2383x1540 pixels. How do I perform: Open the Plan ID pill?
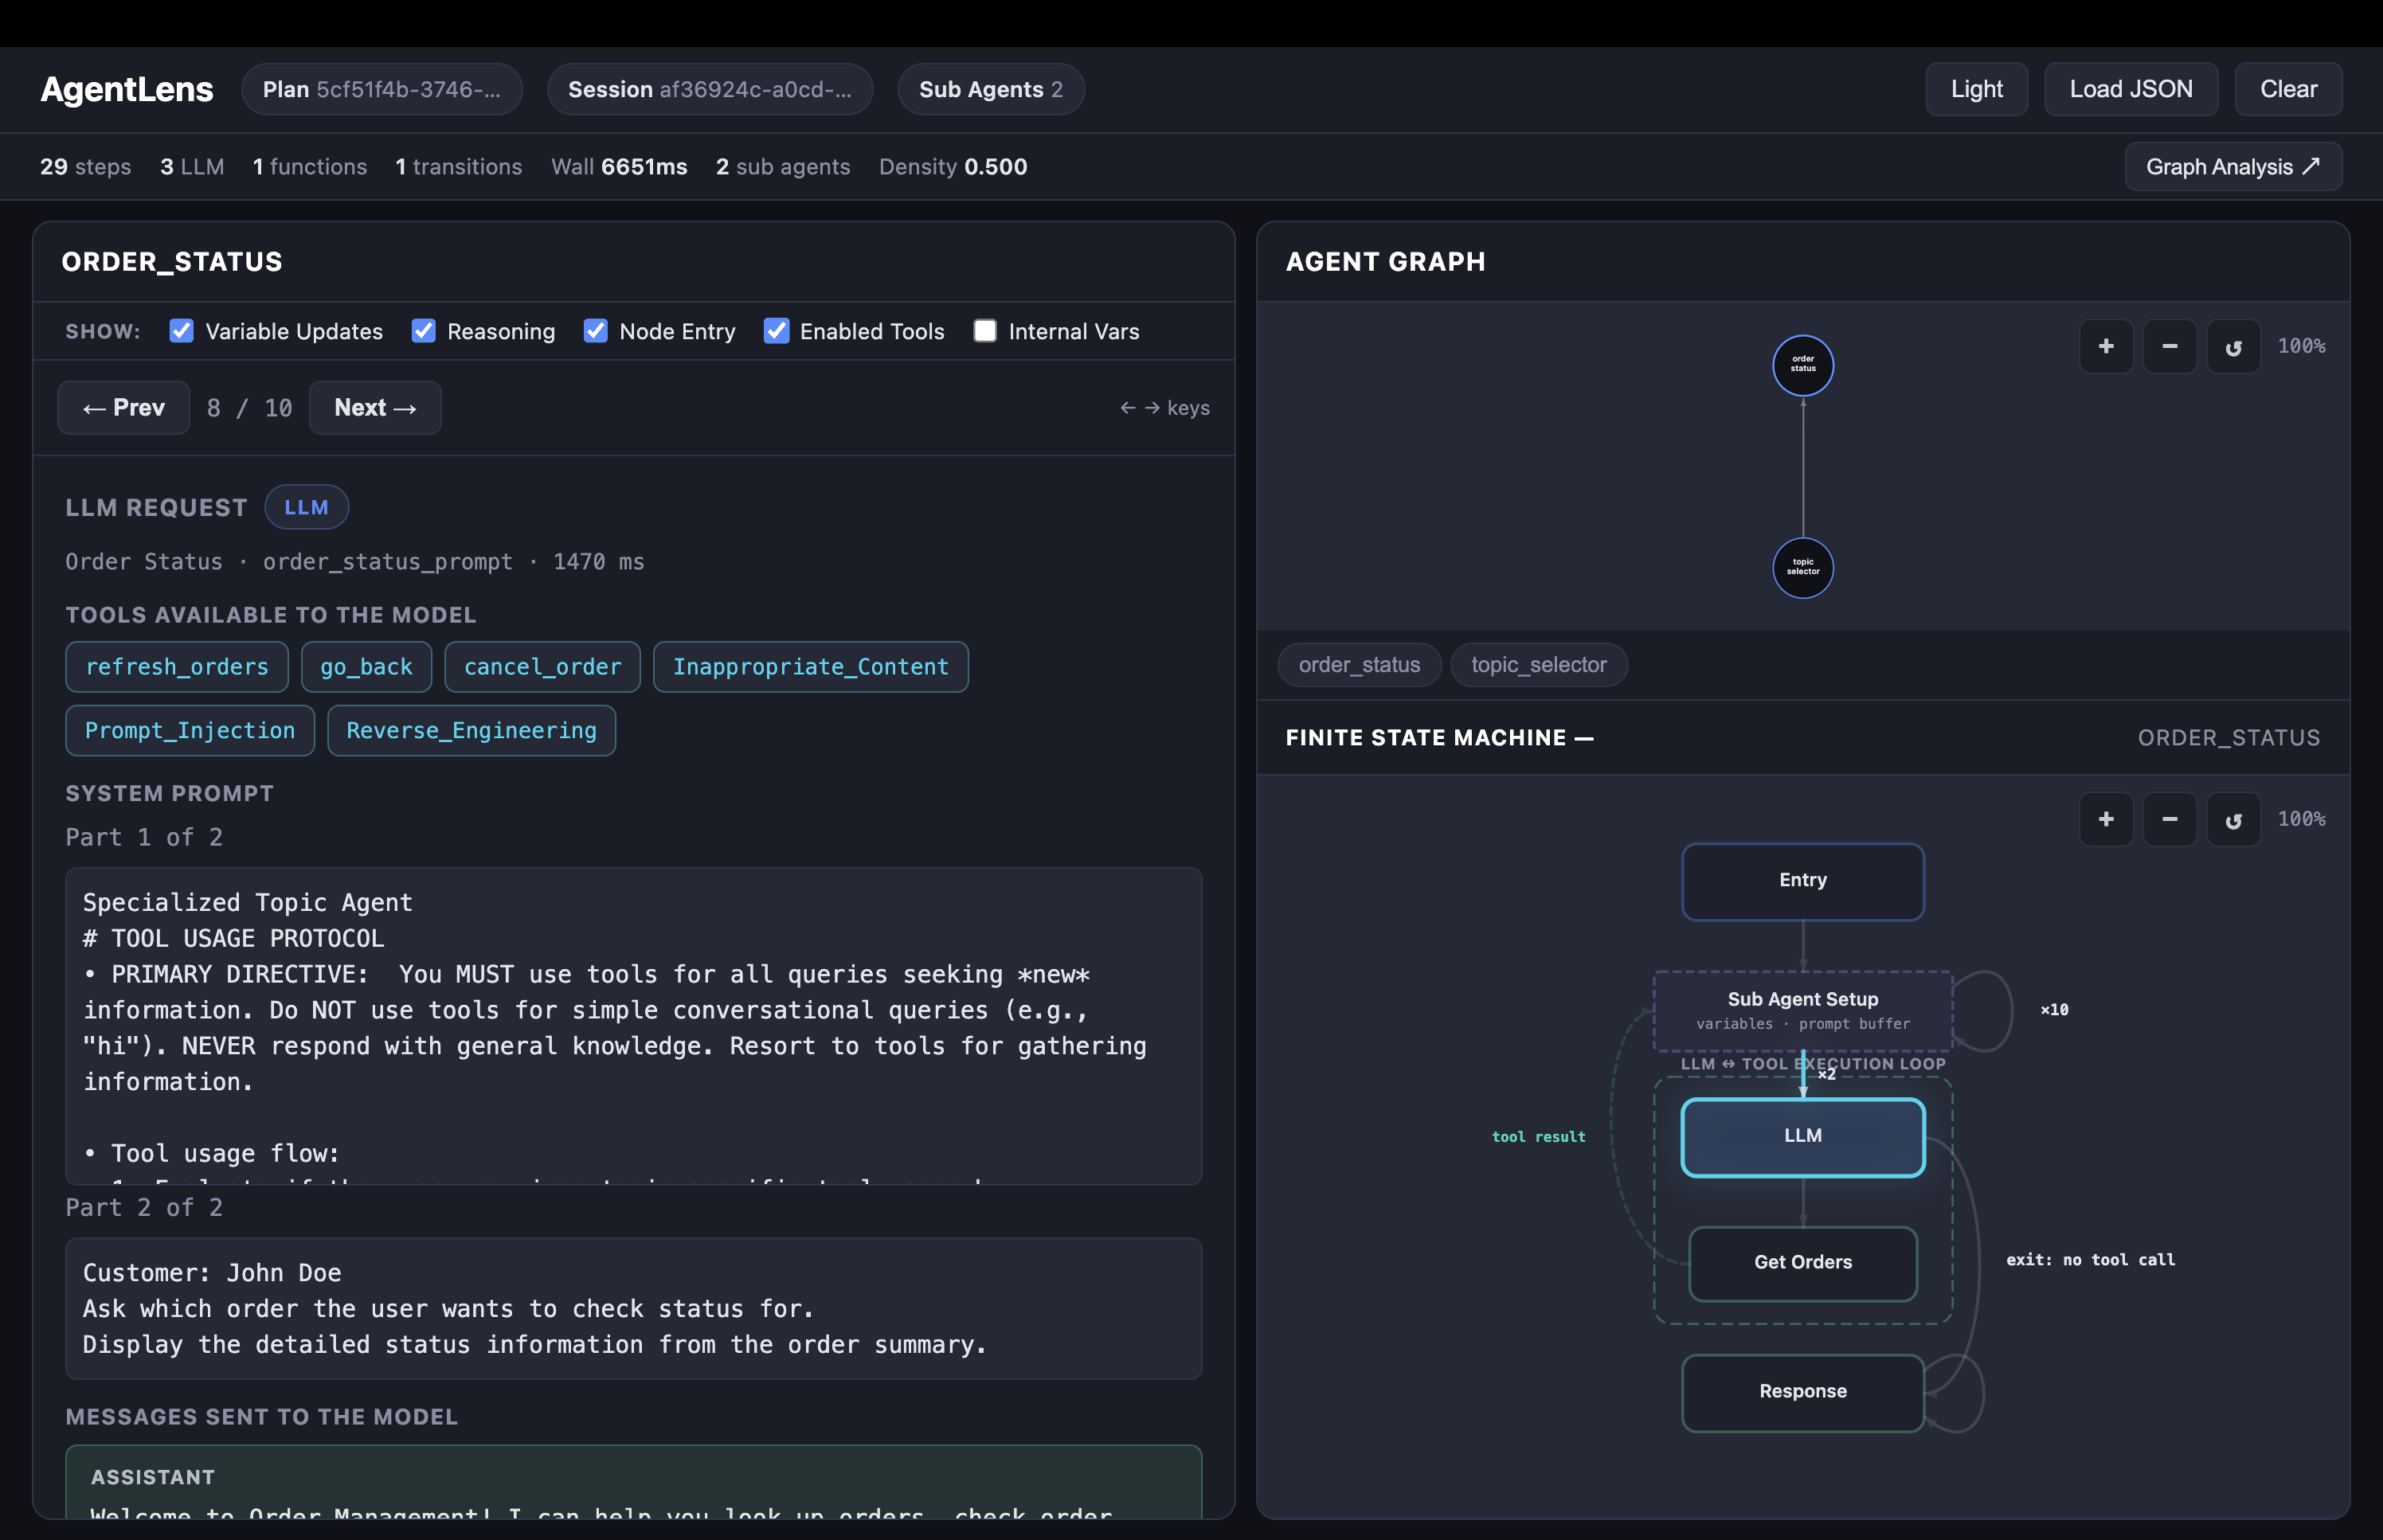(381, 89)
